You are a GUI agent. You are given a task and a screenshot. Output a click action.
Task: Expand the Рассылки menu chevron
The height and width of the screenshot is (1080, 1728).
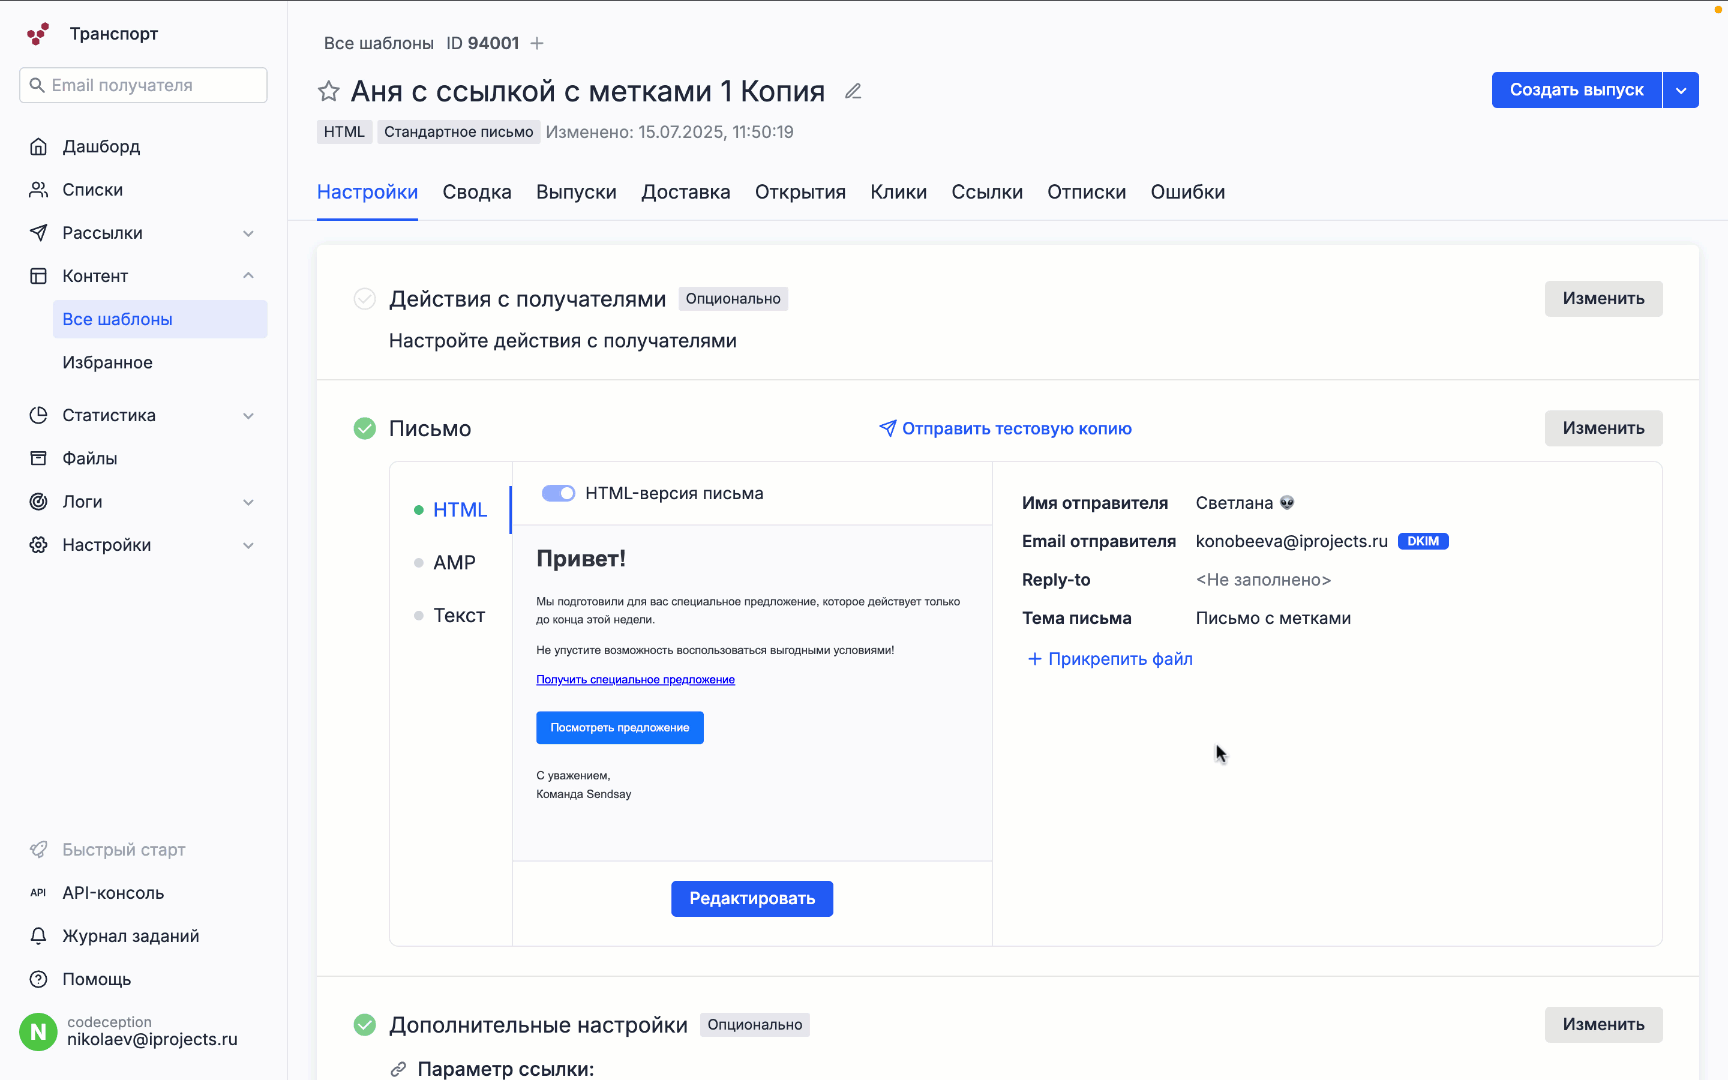pos(248,233)
